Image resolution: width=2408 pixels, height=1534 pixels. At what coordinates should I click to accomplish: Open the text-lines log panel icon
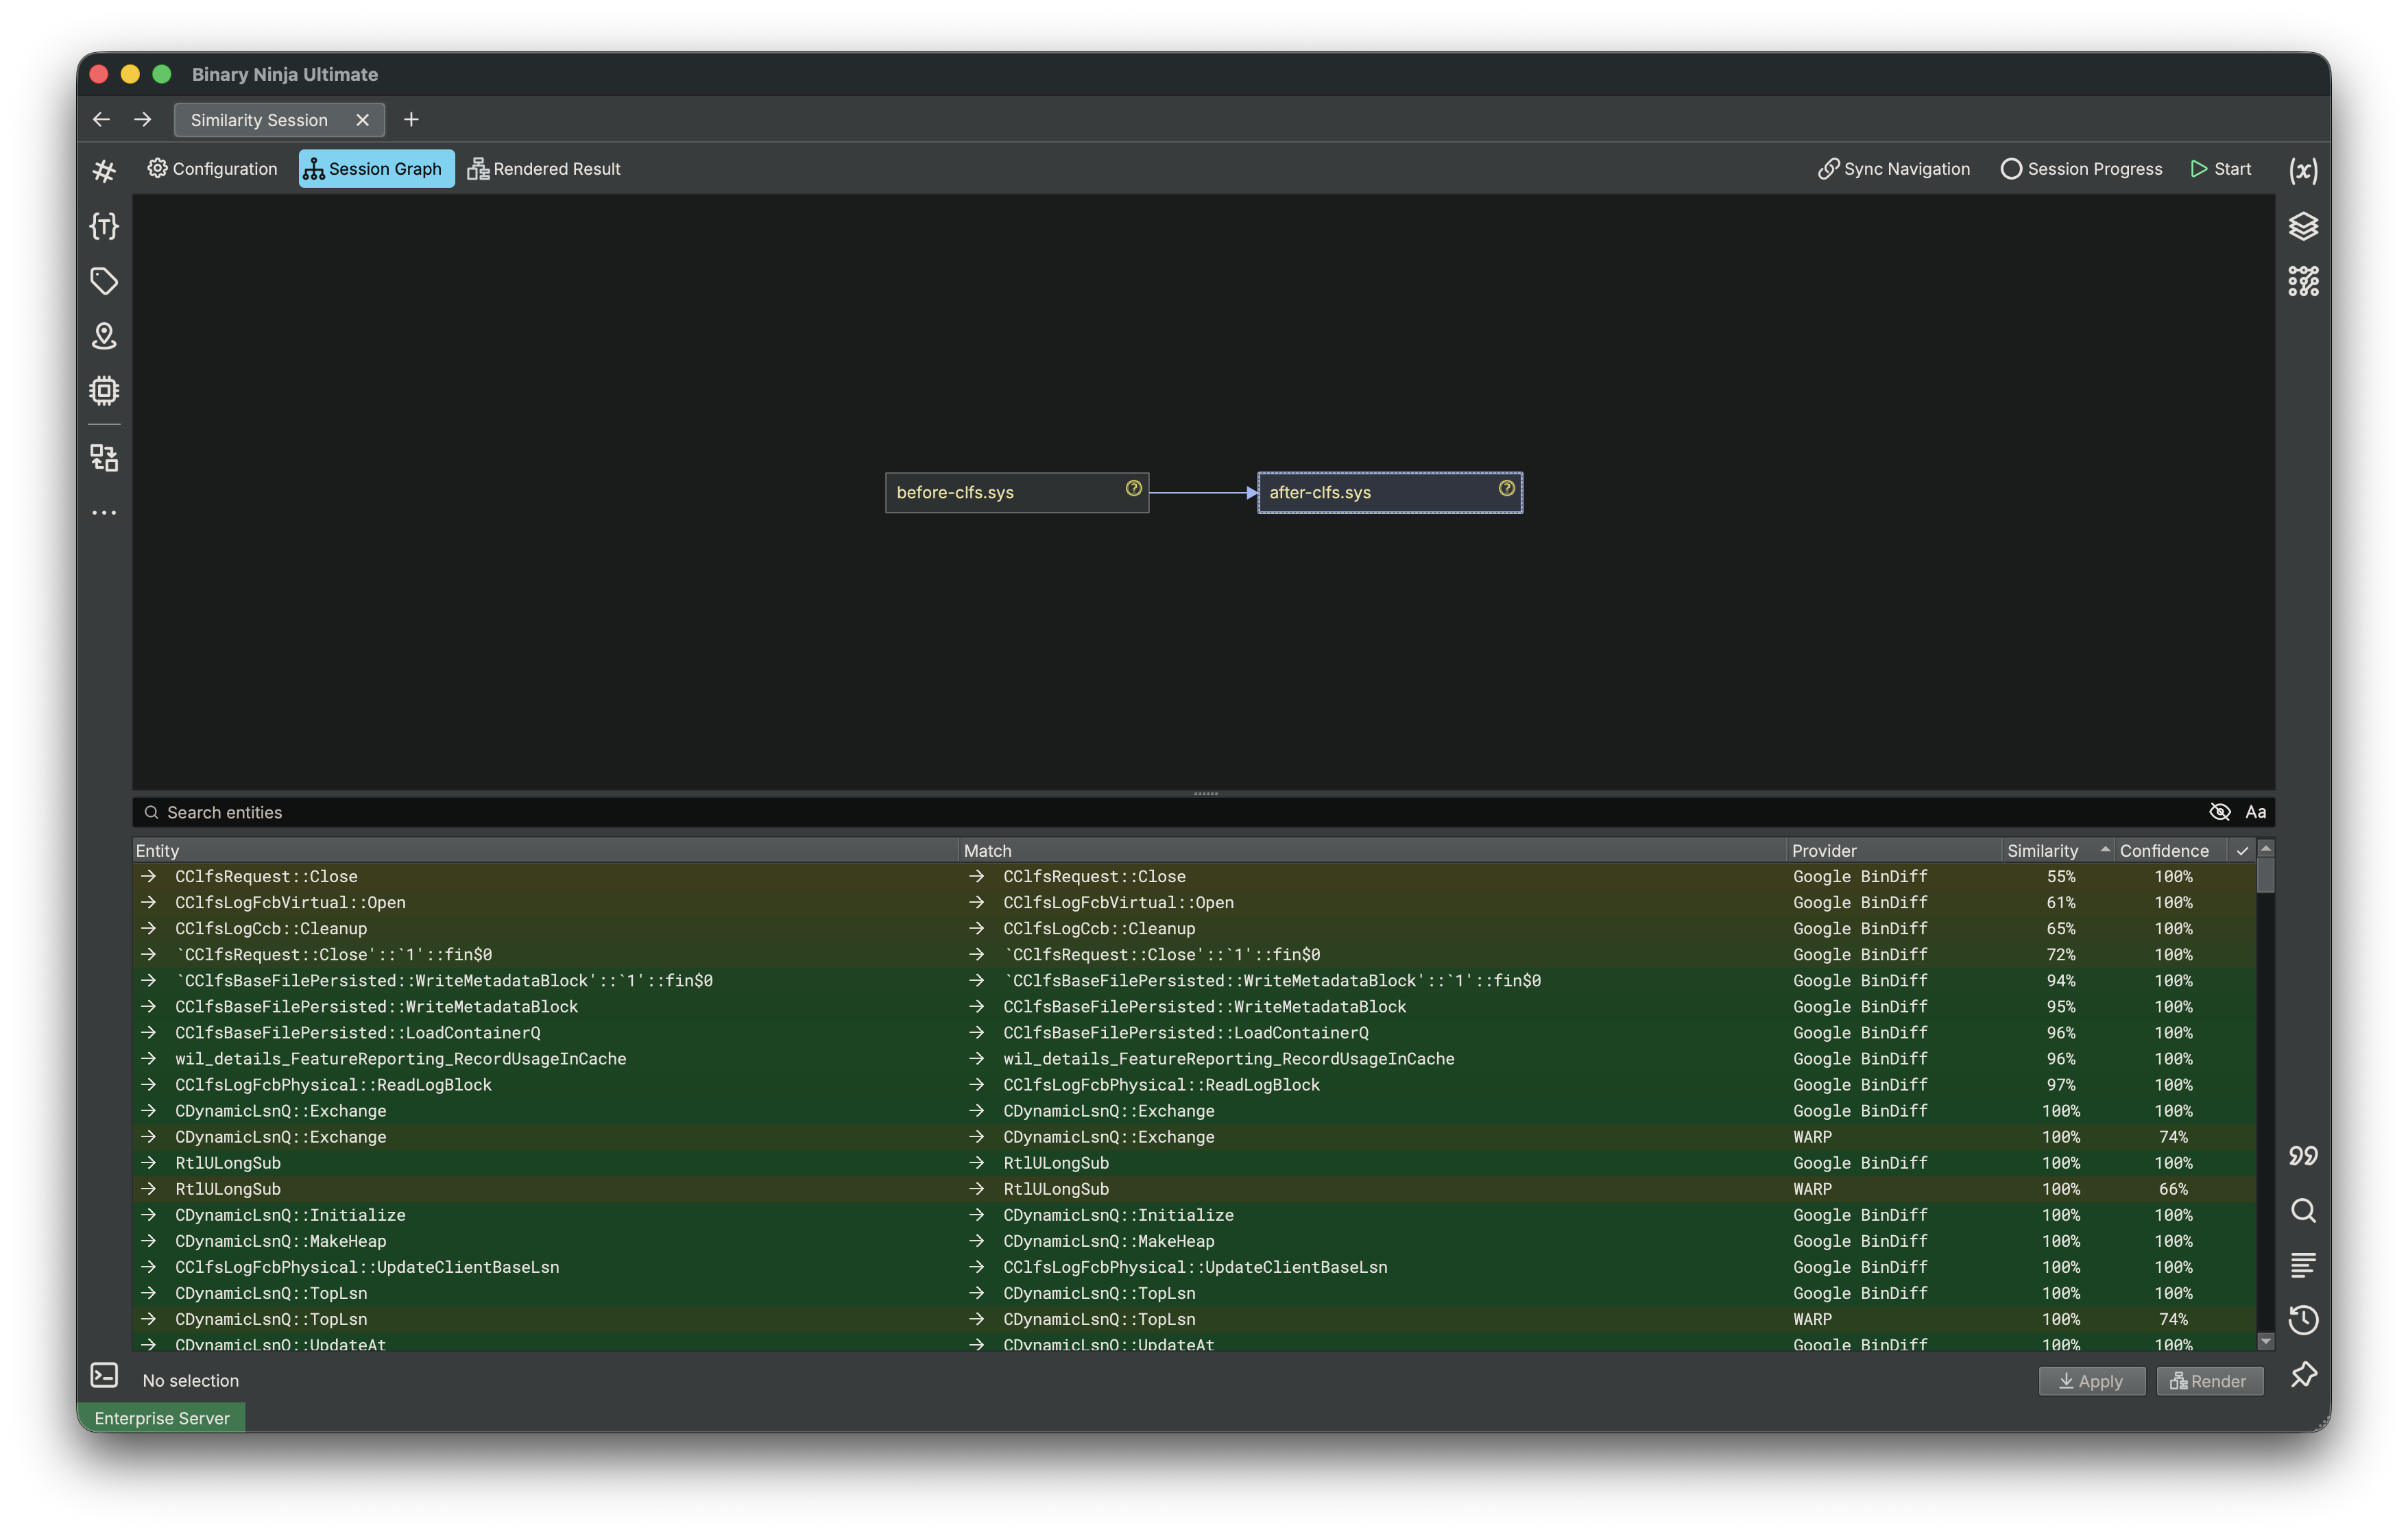click(x=2303, y=1265)
